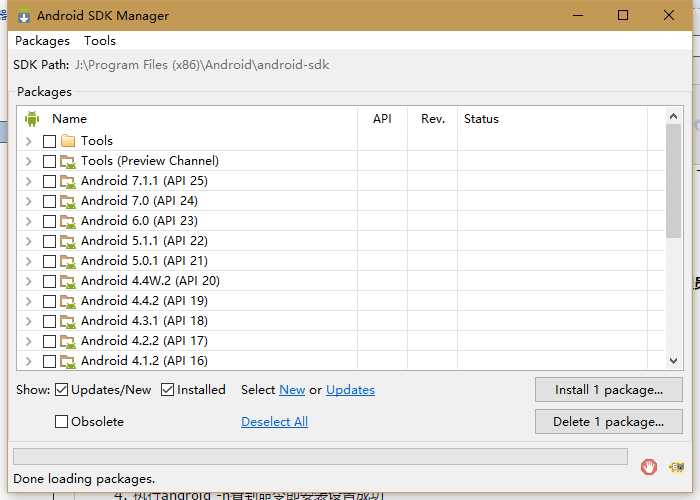
Task: Check the Android 4.2.2 (API 17) checkbox
Action: point(49,342)
